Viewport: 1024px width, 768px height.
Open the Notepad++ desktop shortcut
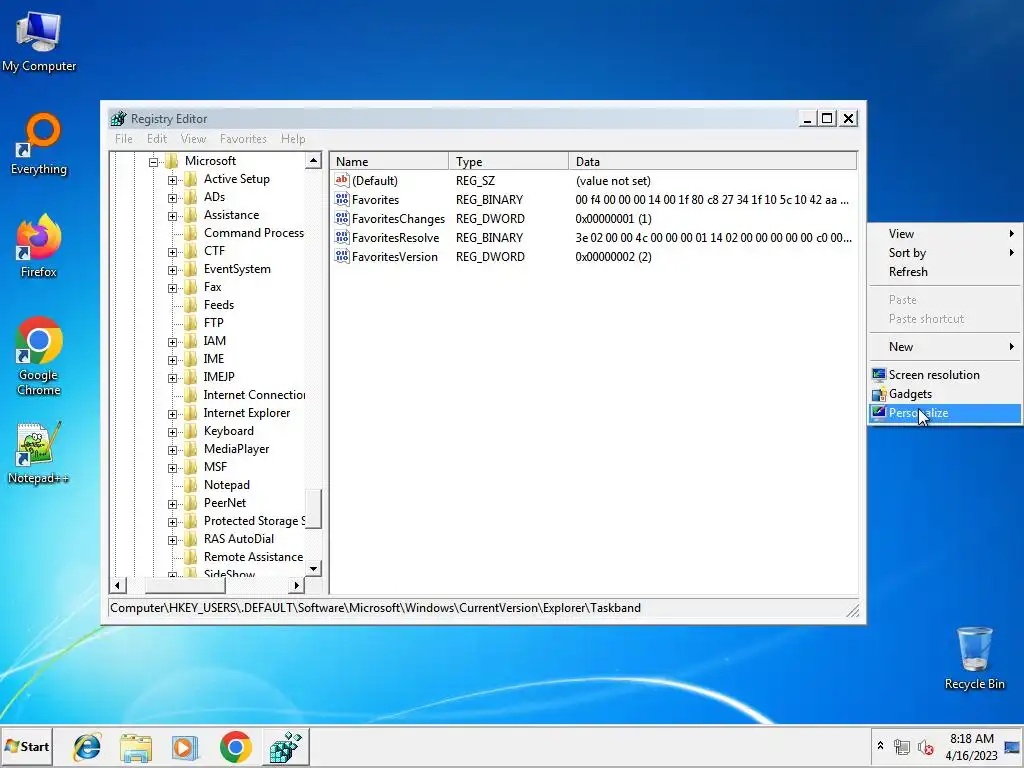(39, 453)
